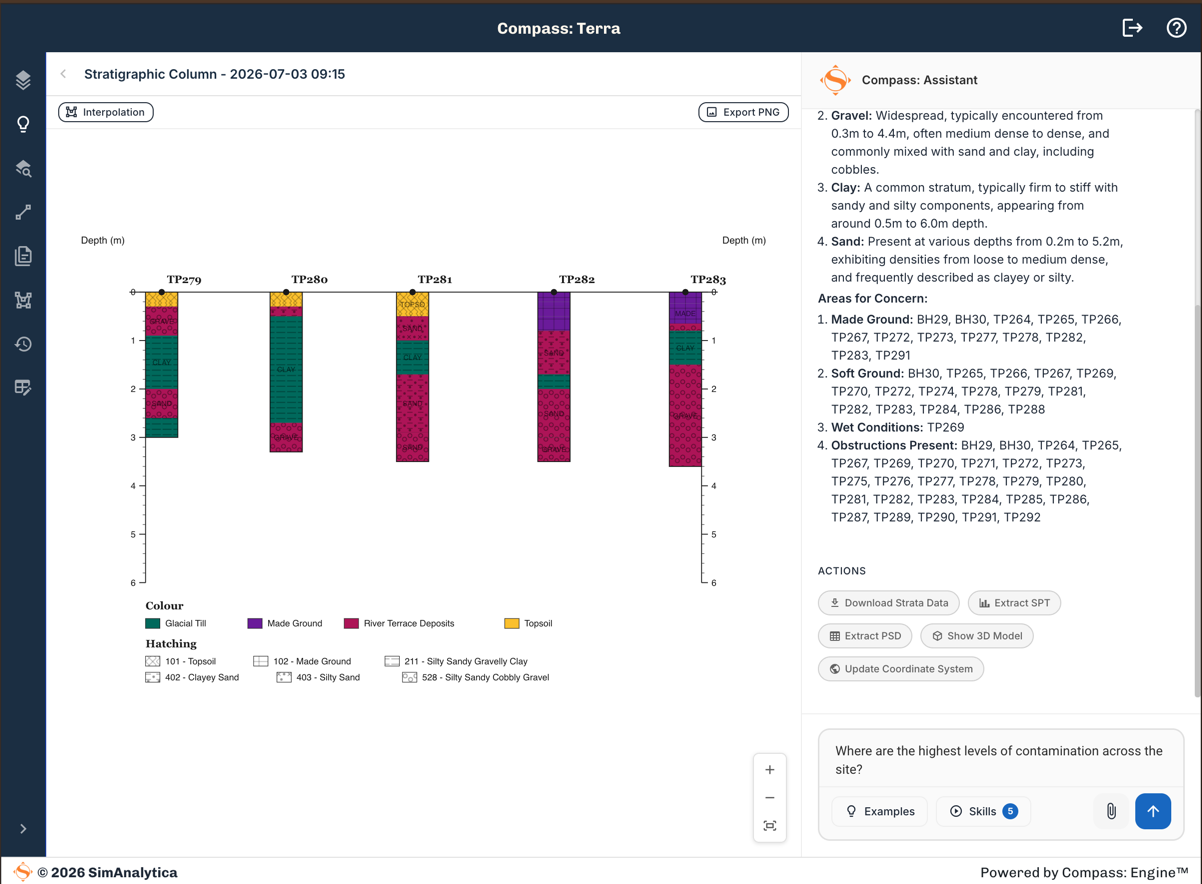This screenshot has height=884, width=1202.
Task: Go back using the chevron beside Stratigraphic Column
Action: (x=64, y=74)
